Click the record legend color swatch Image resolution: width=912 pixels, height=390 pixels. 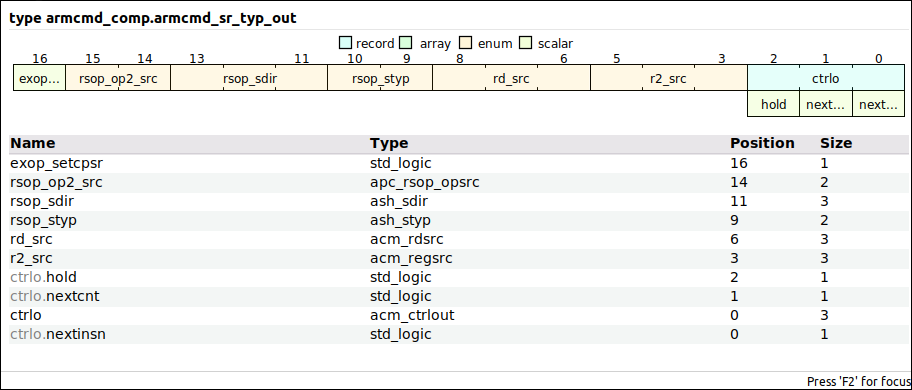345,43
